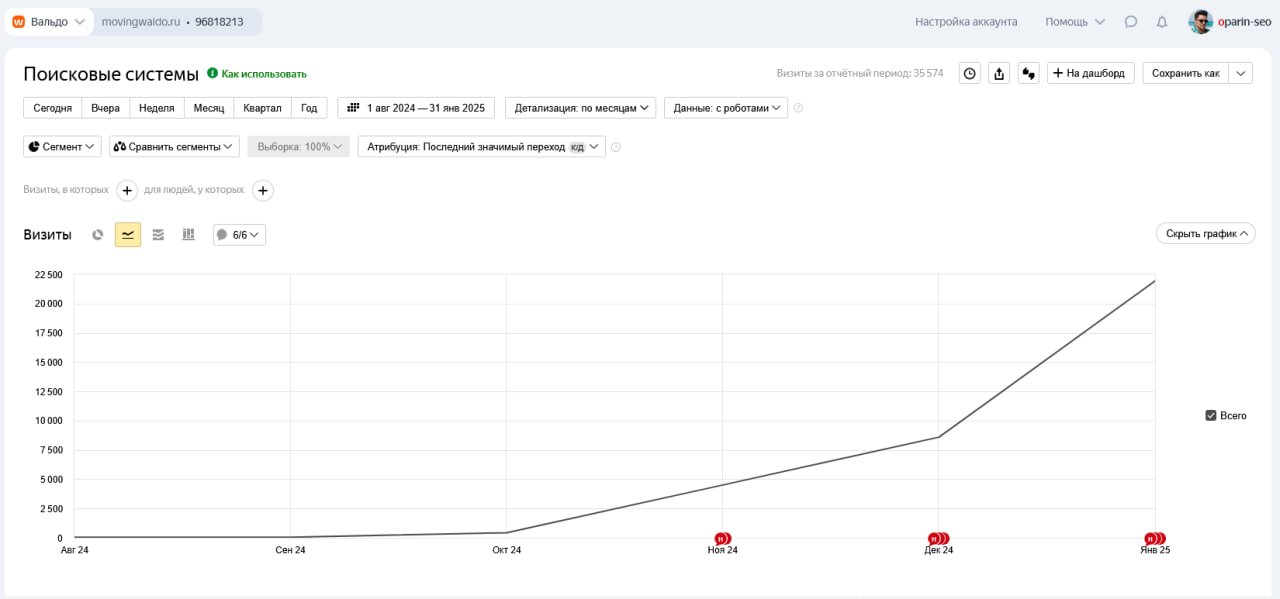This screenshot has width=1280, height=599.
Task: Select the bar chart view icon
Action: 188,235
